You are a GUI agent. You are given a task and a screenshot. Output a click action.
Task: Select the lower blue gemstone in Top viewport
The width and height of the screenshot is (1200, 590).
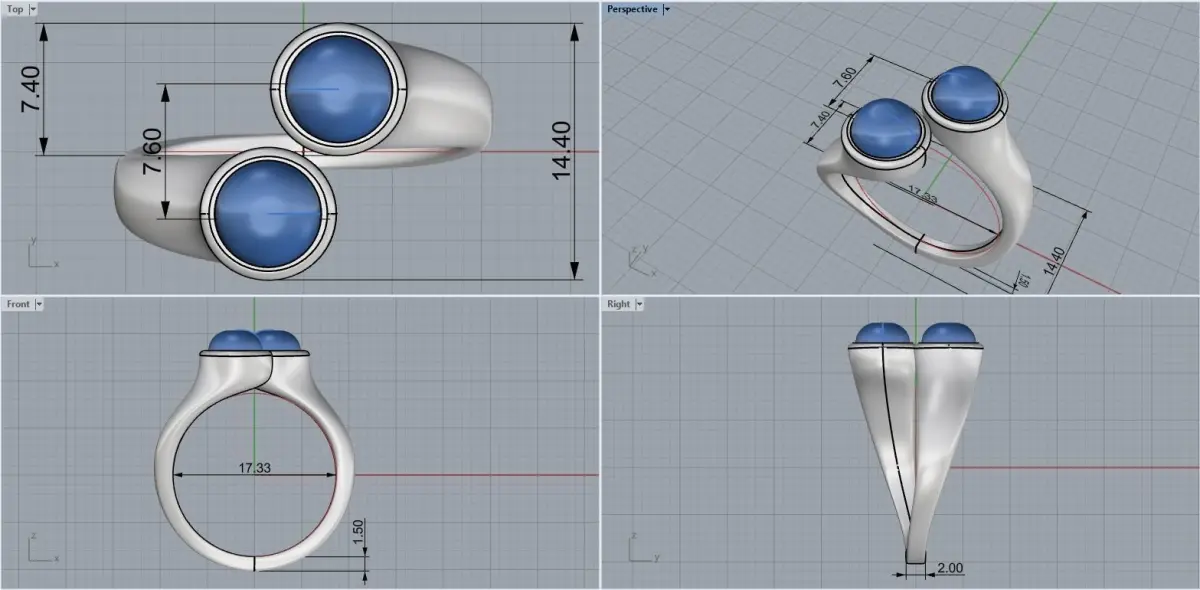coord(267,211)
